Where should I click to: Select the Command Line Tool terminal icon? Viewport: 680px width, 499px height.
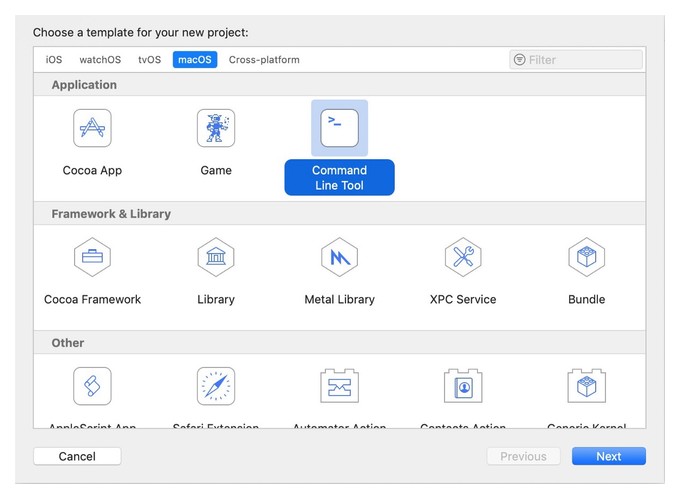coord(340,128)
